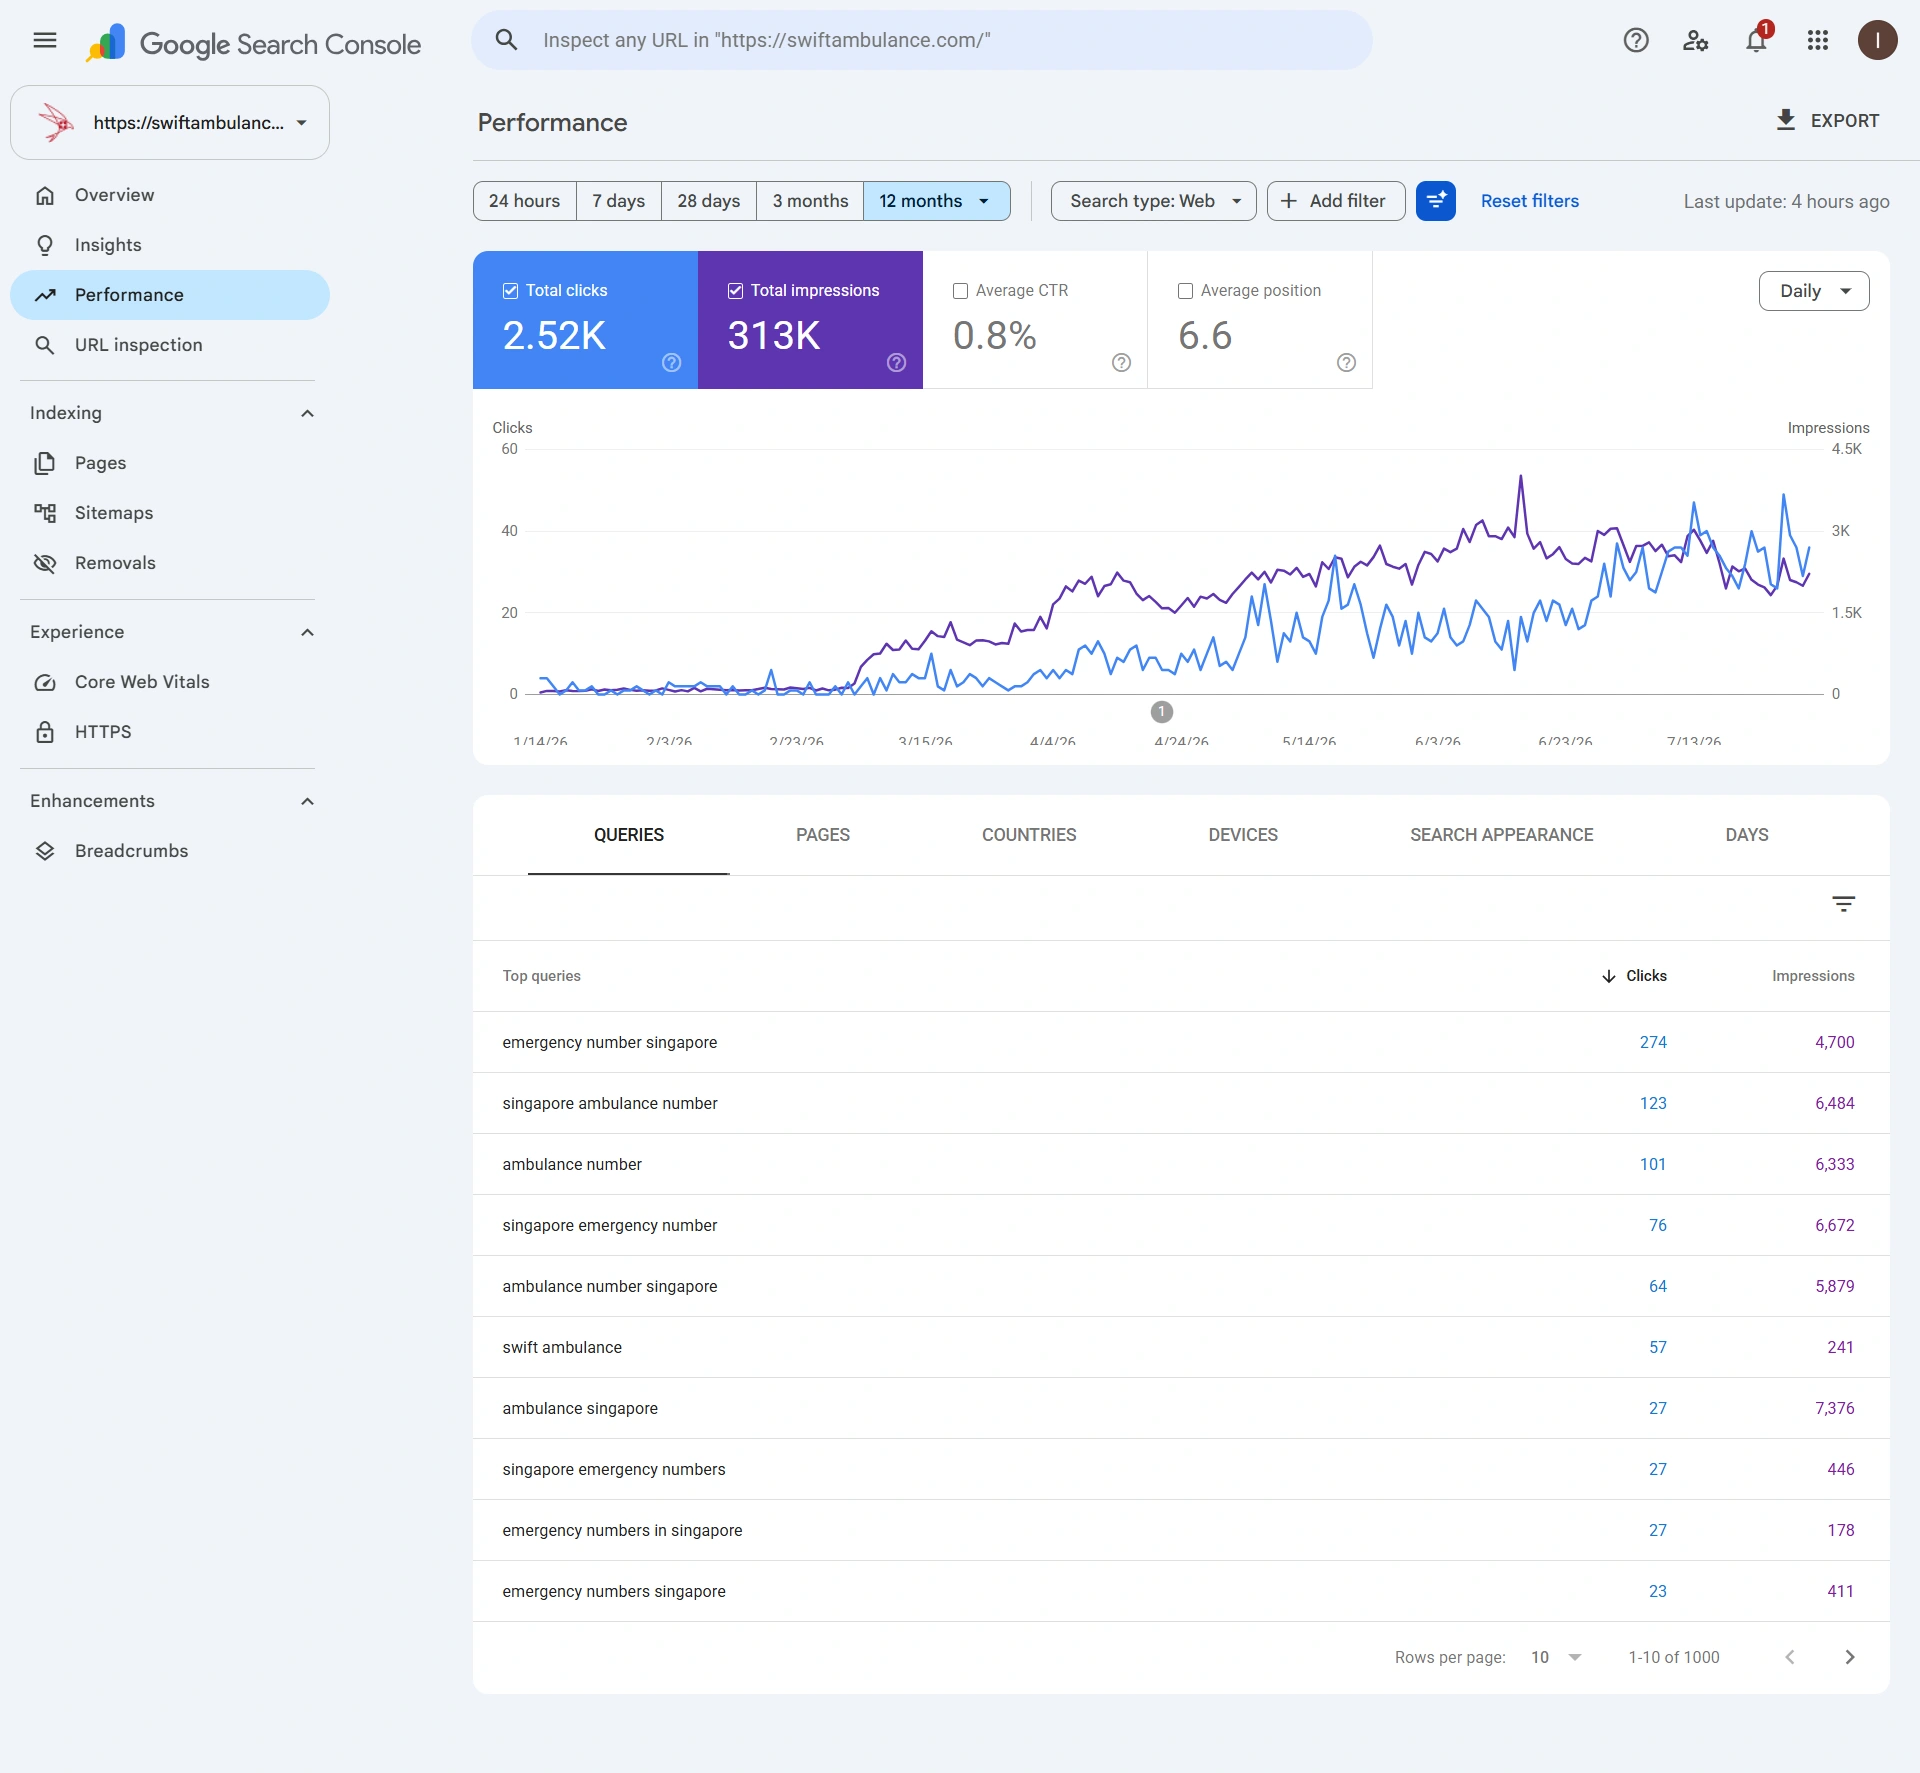1920x1773 pixels.
Task: Click the blue AI filter suggestions icon
Action: coord(1436,201)
